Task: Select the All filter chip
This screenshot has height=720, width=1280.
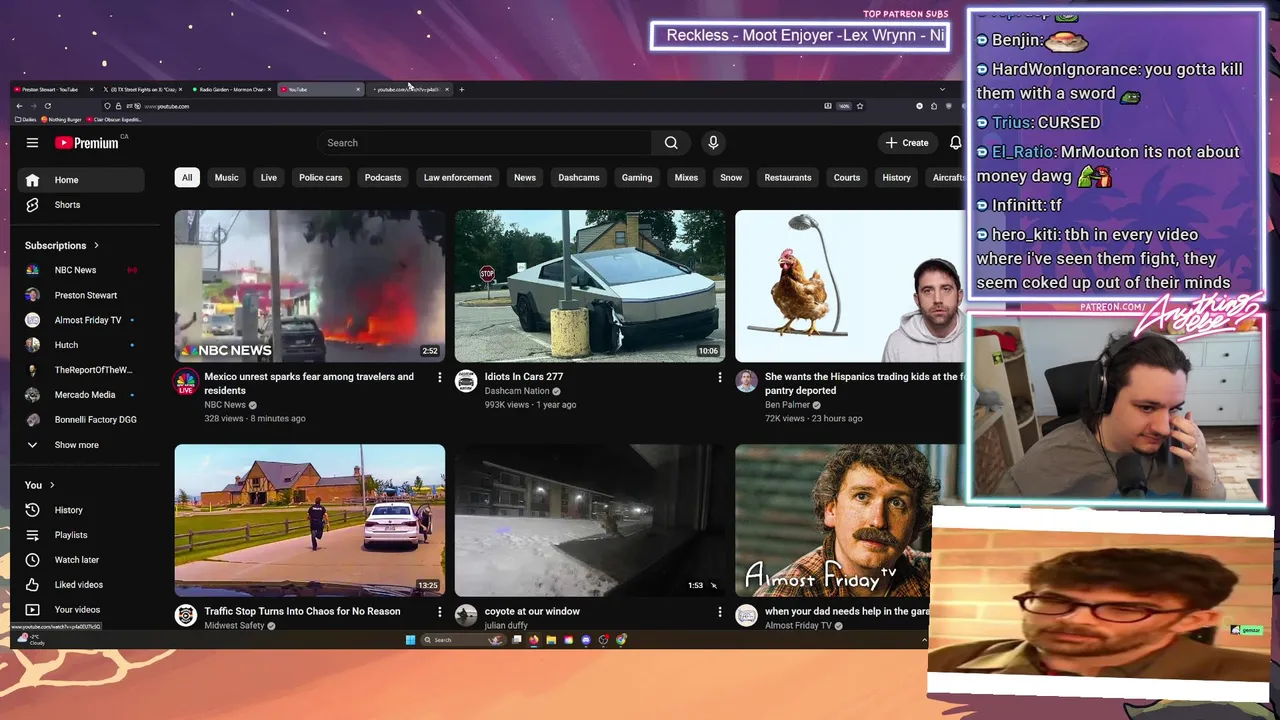Action: pyautogui.click(x=187, y=178)
